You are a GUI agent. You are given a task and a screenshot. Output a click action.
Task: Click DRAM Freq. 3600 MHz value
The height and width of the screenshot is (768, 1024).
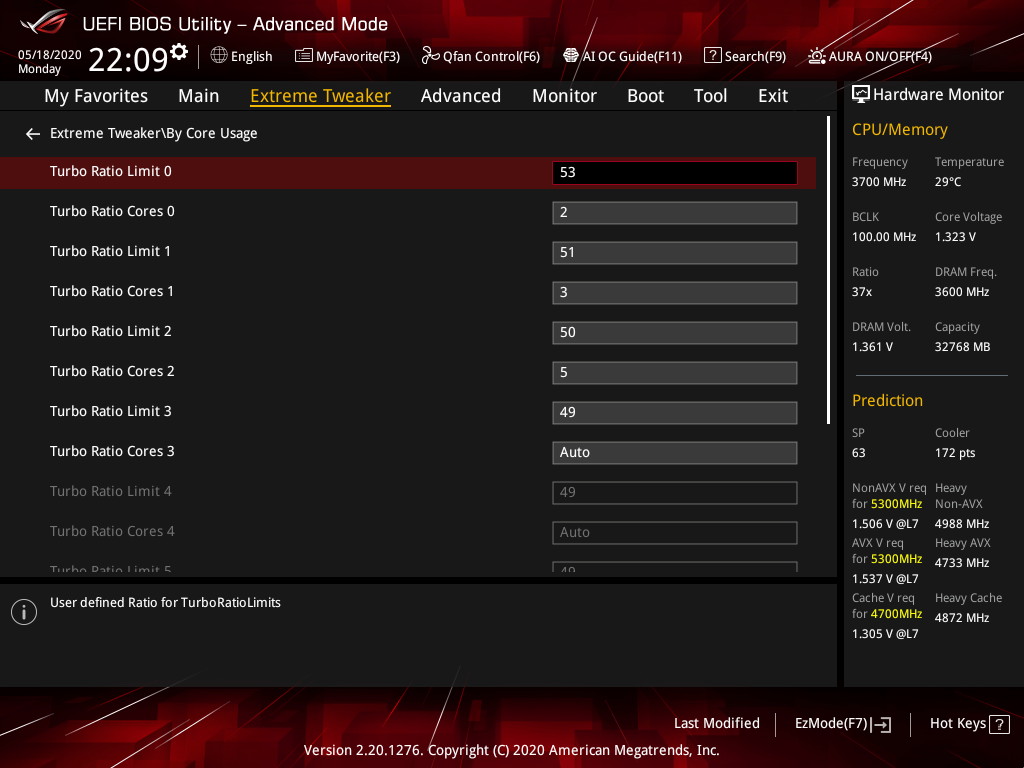point(961,292)
